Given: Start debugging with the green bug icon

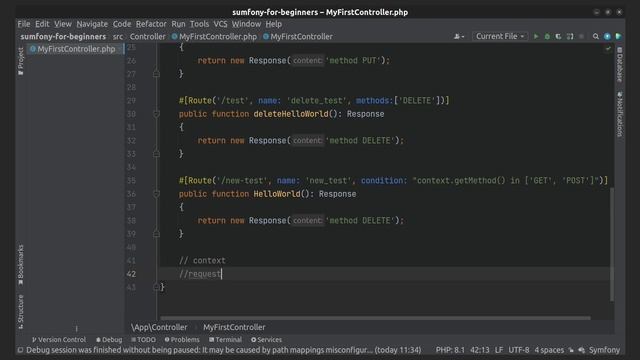Looking at the screenshot, I should tap(547, 36).
